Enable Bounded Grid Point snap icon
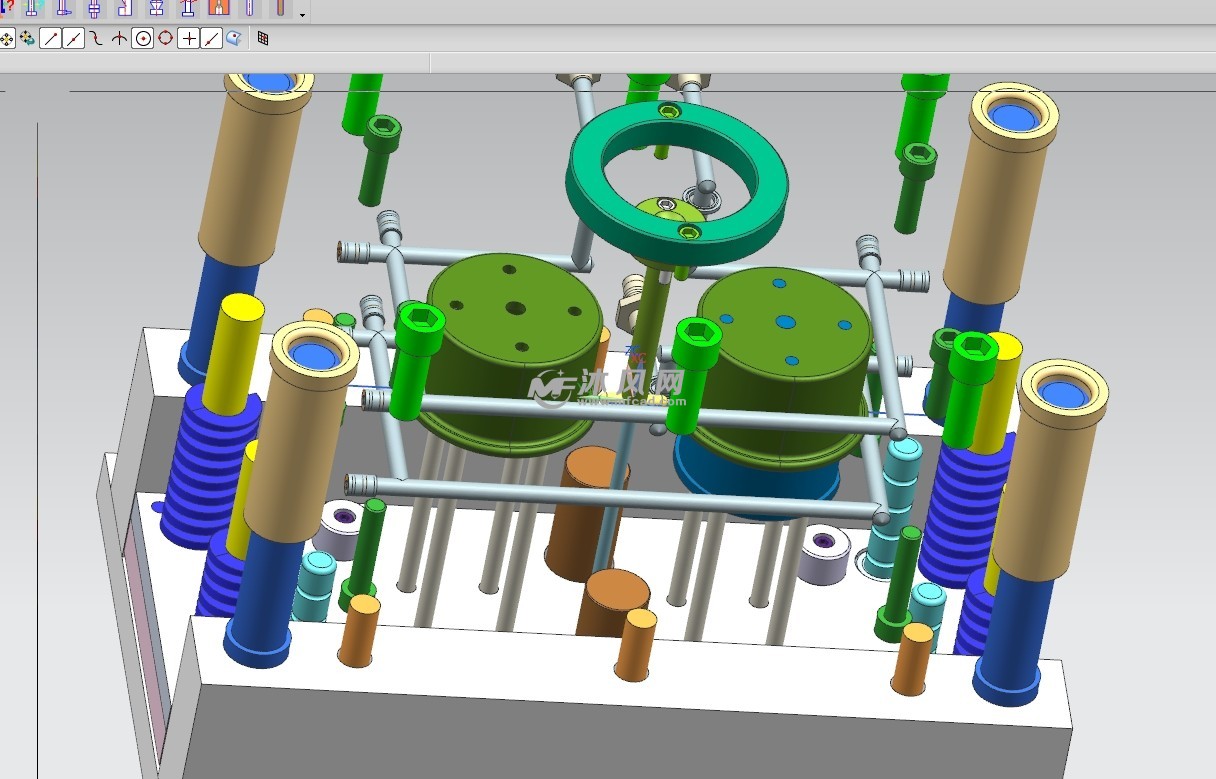Viewport: 1216px width, 779px height. point(263,39)
